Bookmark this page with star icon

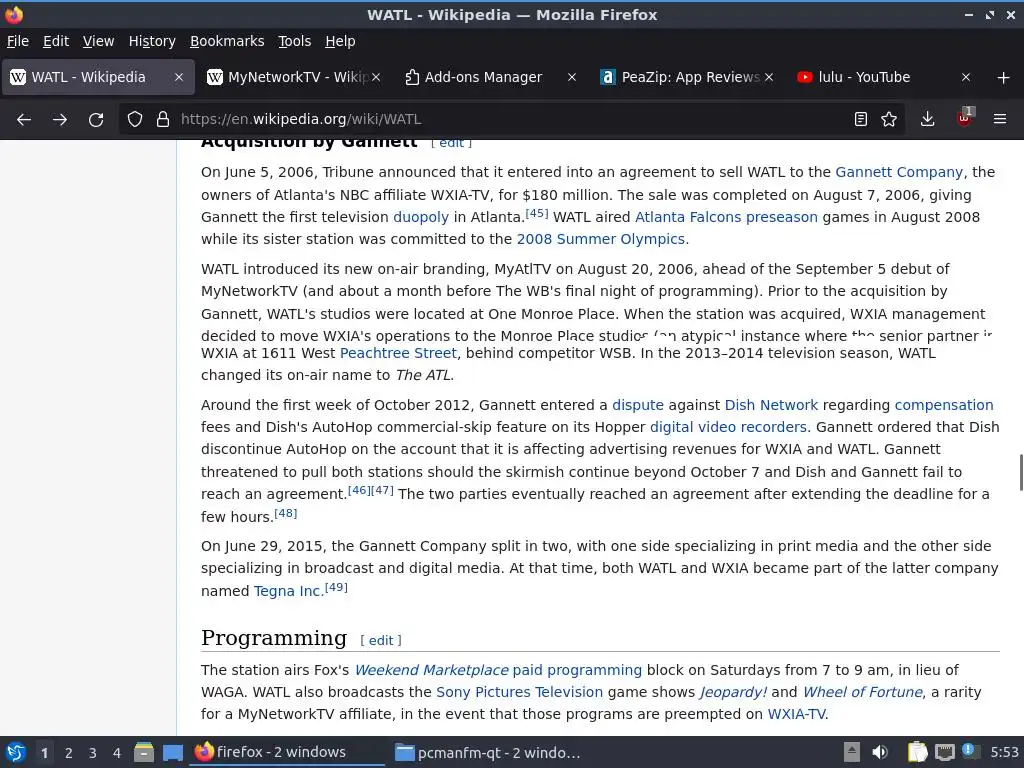(x=889, y=120)
